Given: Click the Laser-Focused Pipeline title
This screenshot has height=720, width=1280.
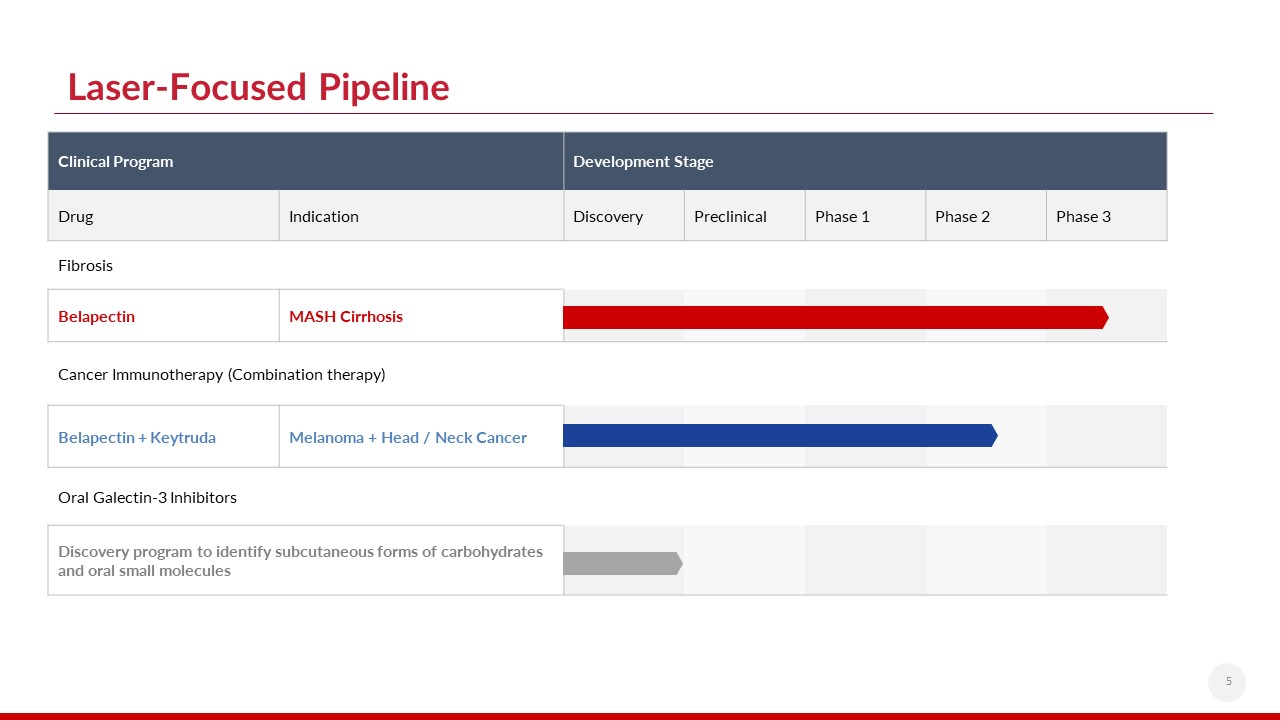Looking at the screenshot, I should [258, 87].
